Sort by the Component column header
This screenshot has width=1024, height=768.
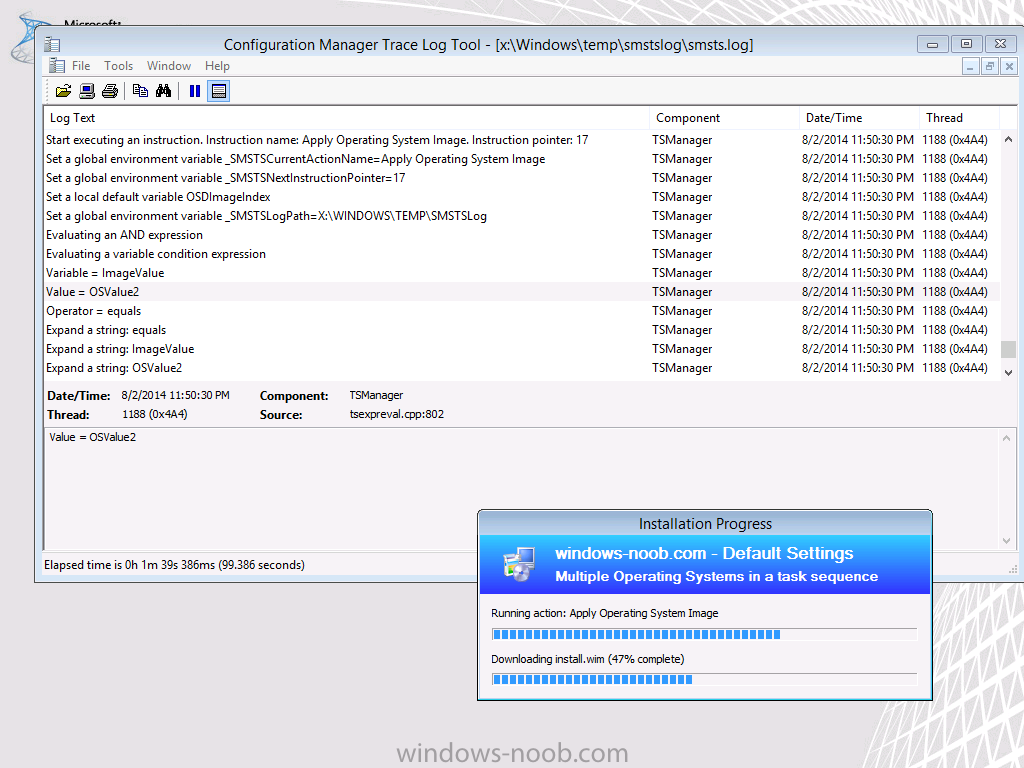pos(724,118)
